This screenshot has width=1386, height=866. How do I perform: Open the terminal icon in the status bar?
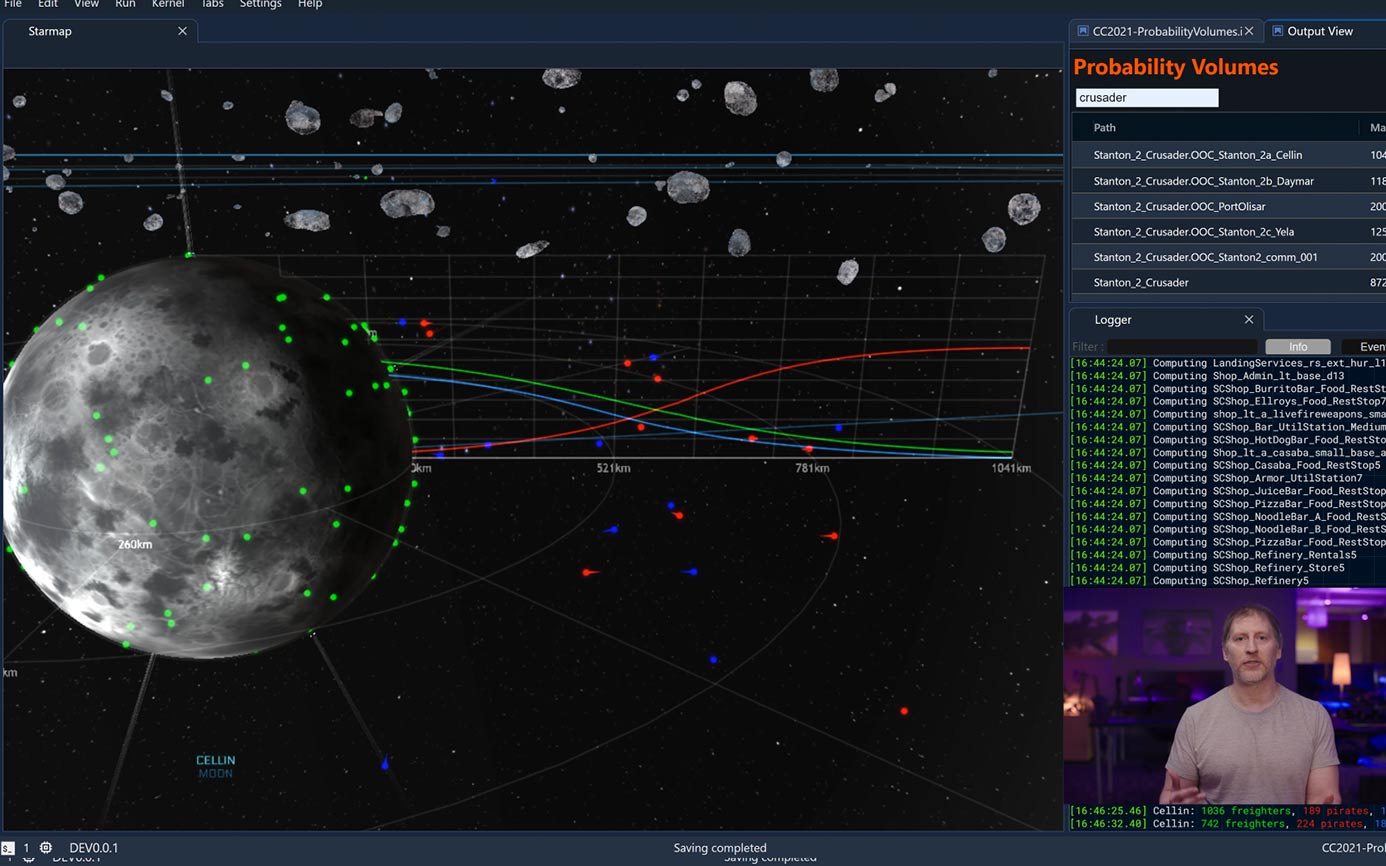pyautogui.click(x=8, y=848)
